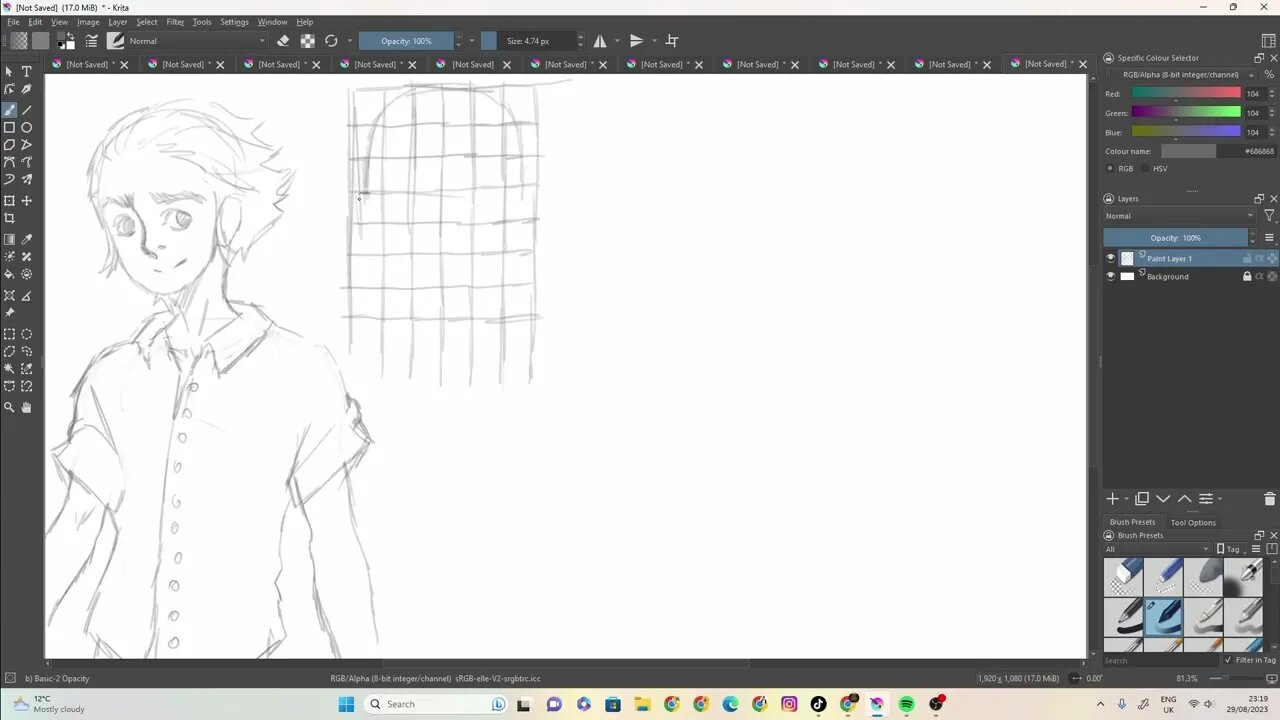Select the Calligraphy tool
This screenshot has width=1280, height=720.
point(27,89)
